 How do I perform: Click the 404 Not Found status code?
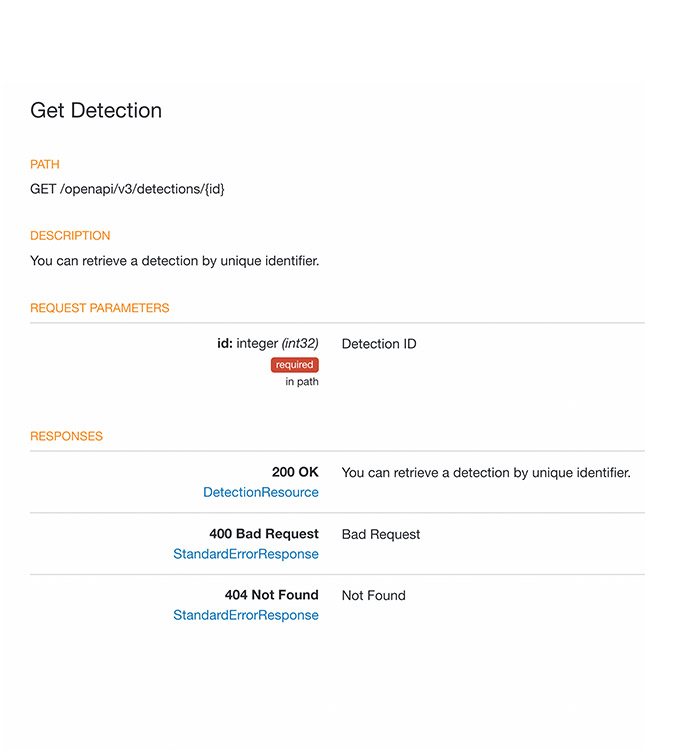271,595
